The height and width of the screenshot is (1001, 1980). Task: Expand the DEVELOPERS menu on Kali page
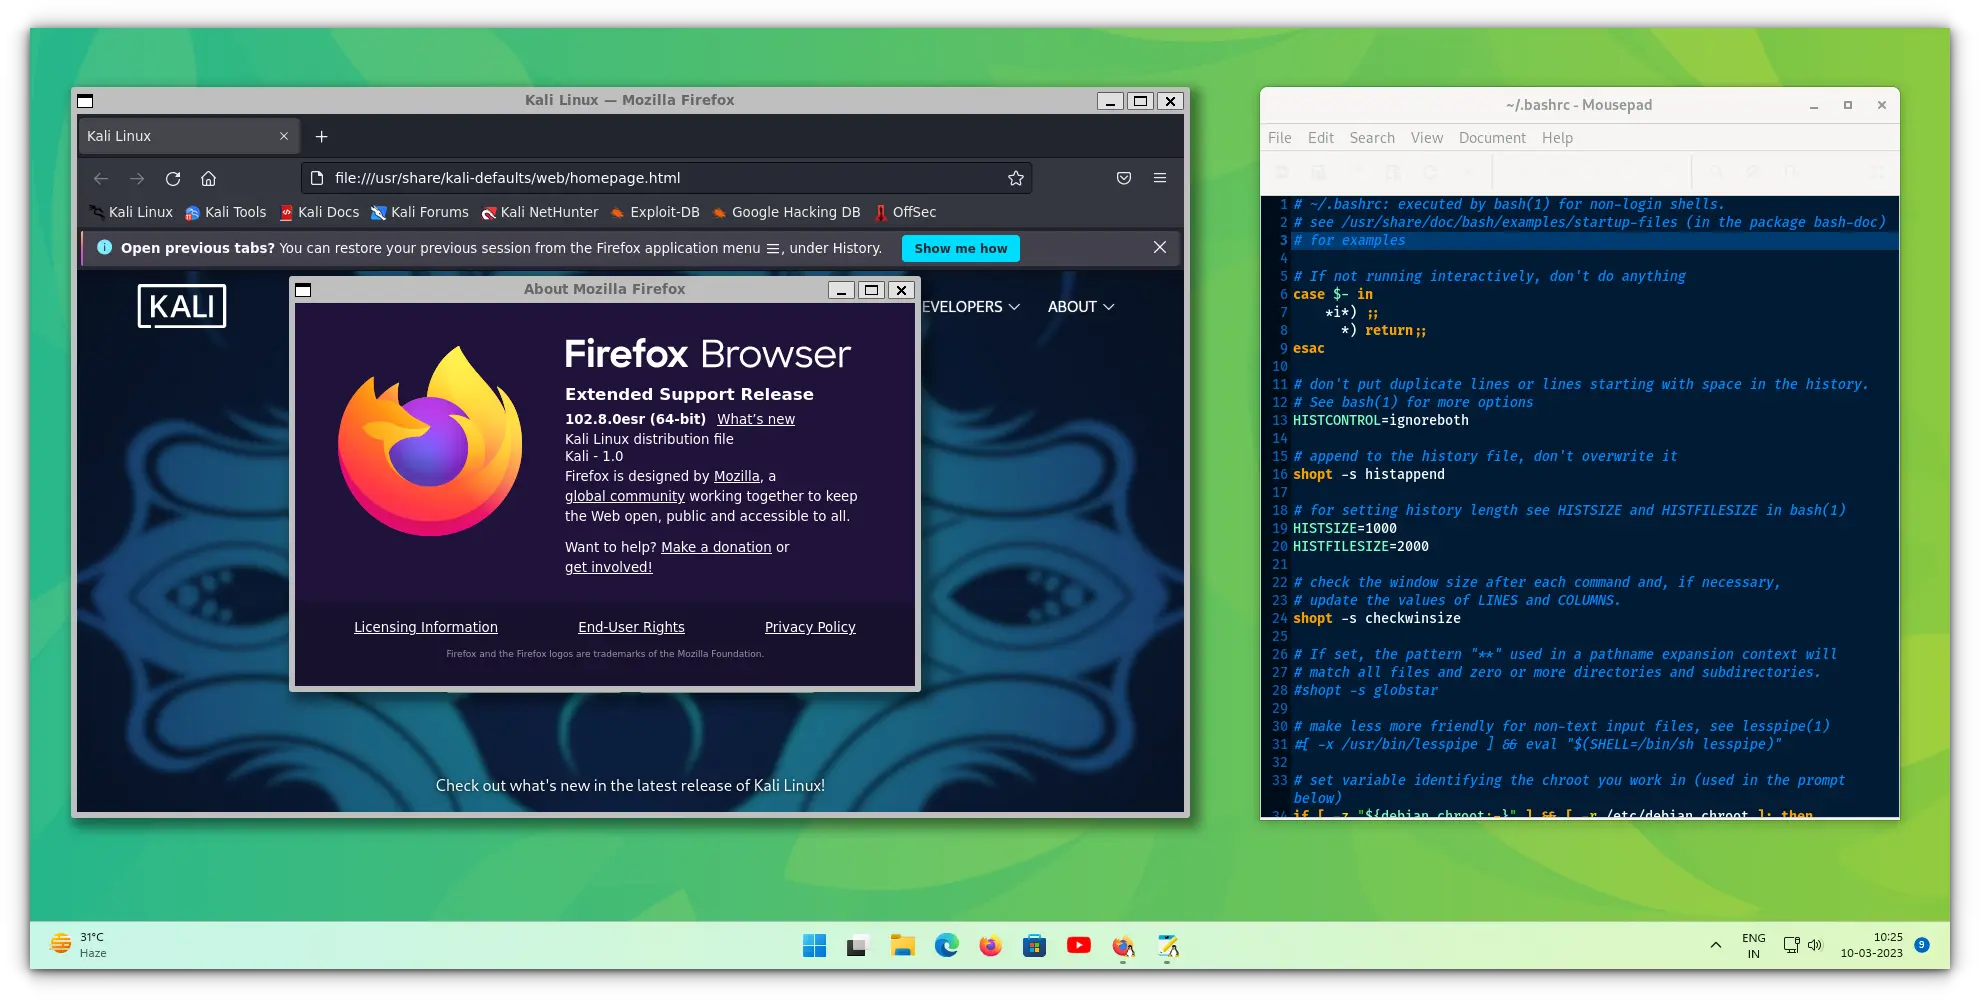(x=971, y=307)
